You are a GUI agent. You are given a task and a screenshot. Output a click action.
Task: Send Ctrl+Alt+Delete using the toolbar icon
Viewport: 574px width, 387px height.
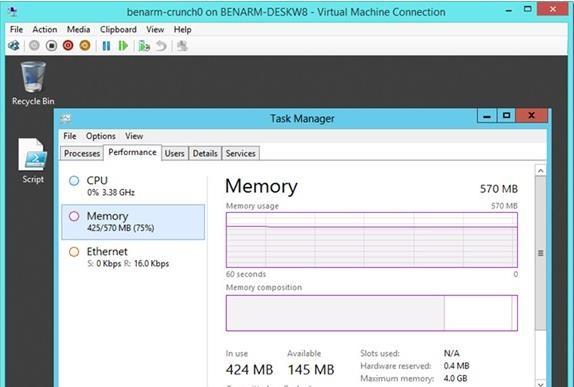pyautogui.click(x=14, y=46)
